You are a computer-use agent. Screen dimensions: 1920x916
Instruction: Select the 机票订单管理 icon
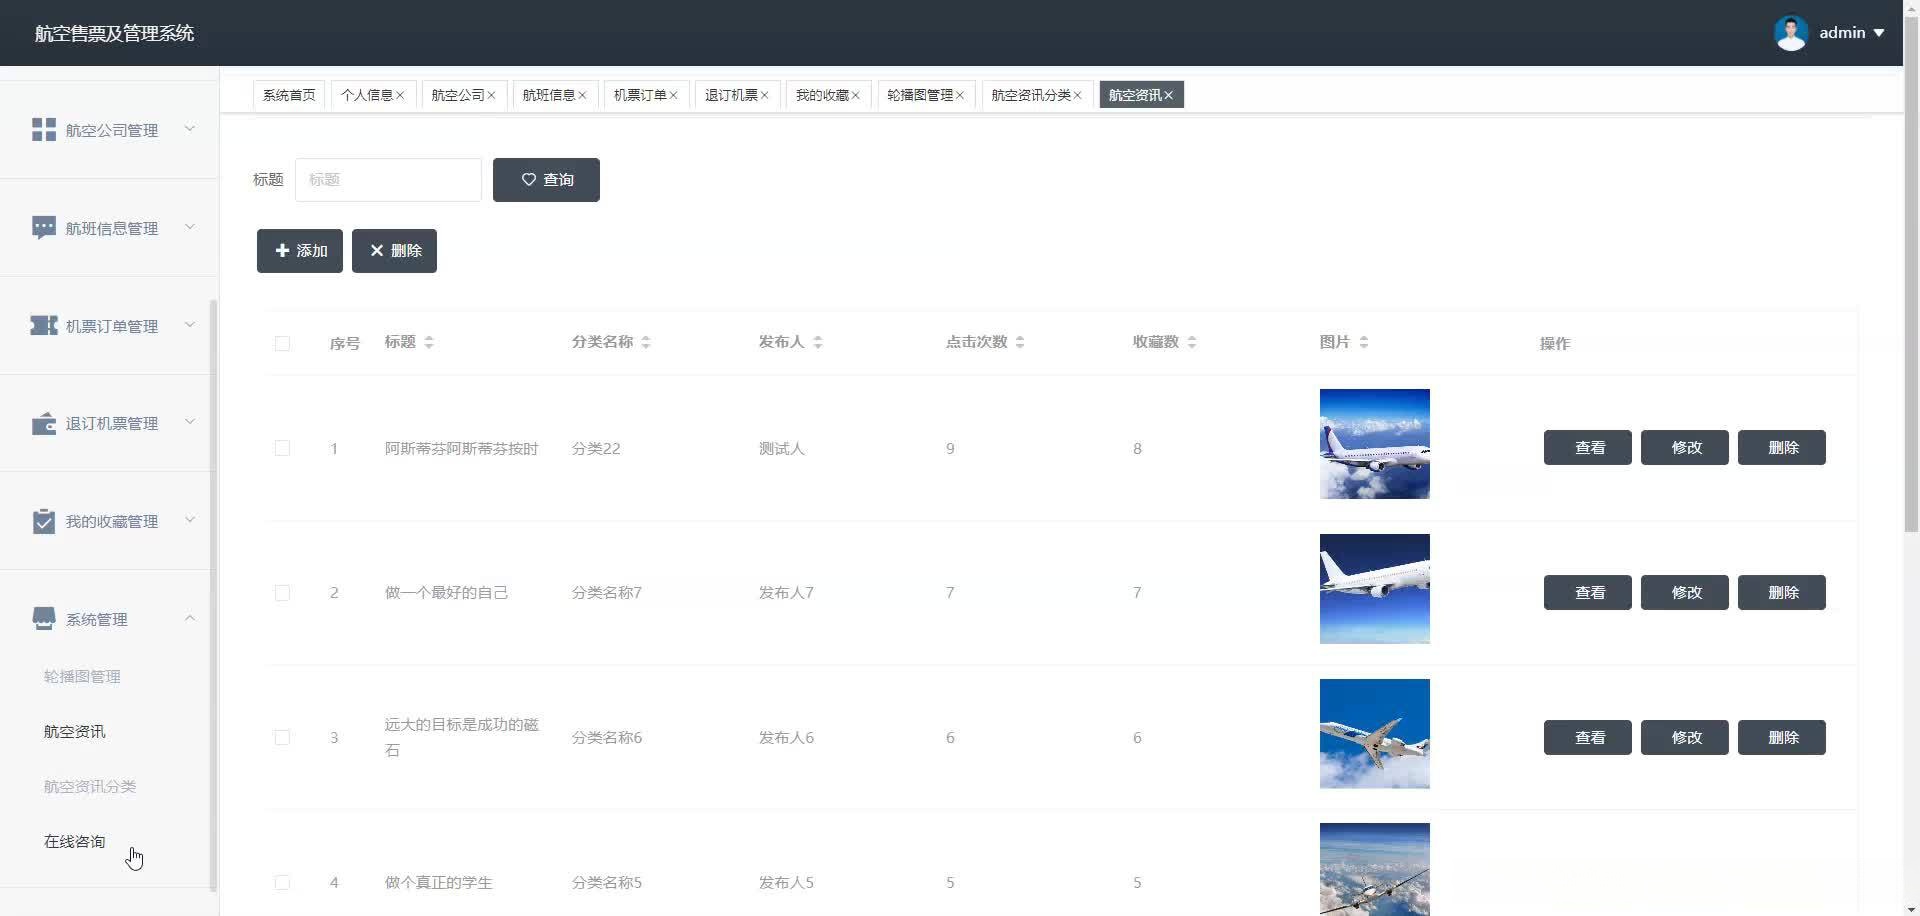pos(44,325)
